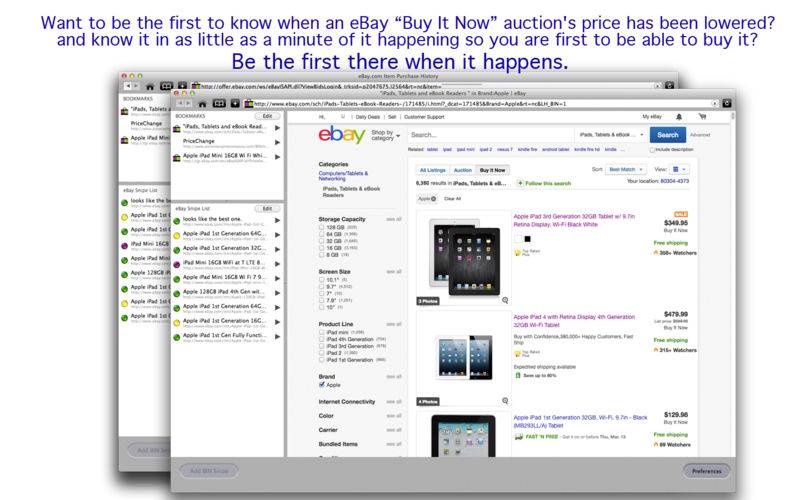Click the blue Search button
This screenshot has width=800, height=500.
tap(667, 135)
